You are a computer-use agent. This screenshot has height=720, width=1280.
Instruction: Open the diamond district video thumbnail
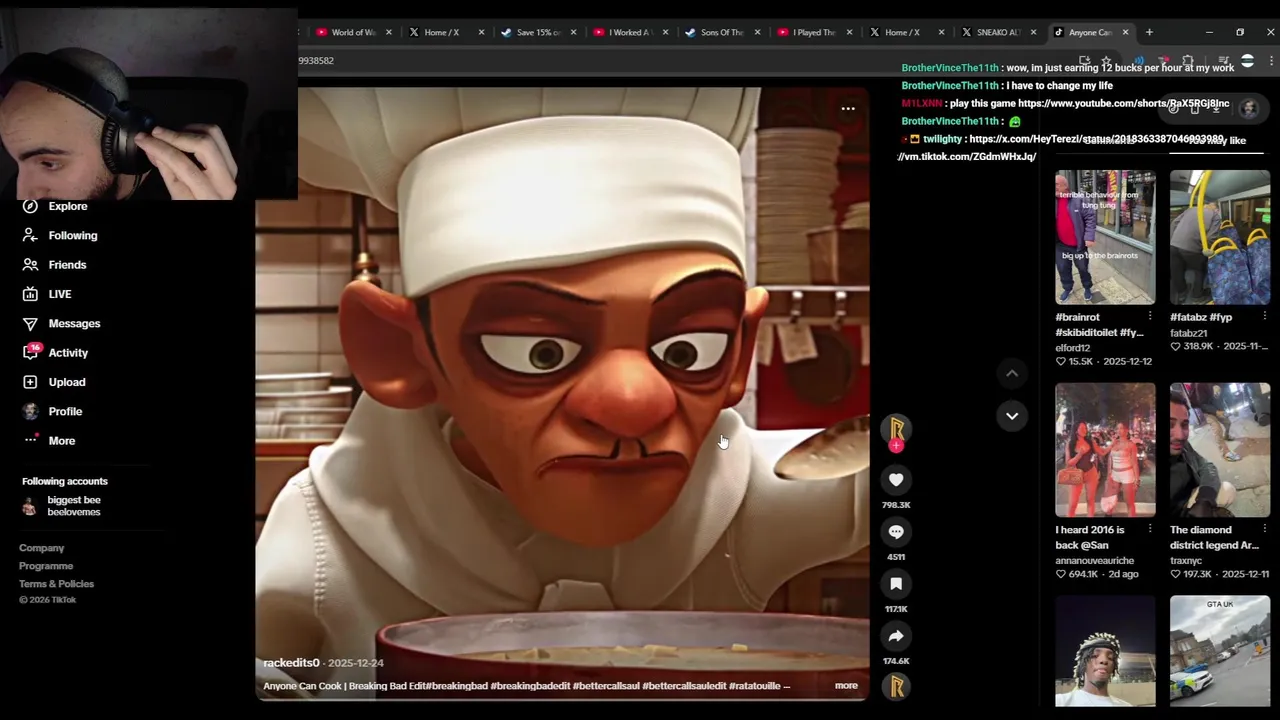point(1220,450)
